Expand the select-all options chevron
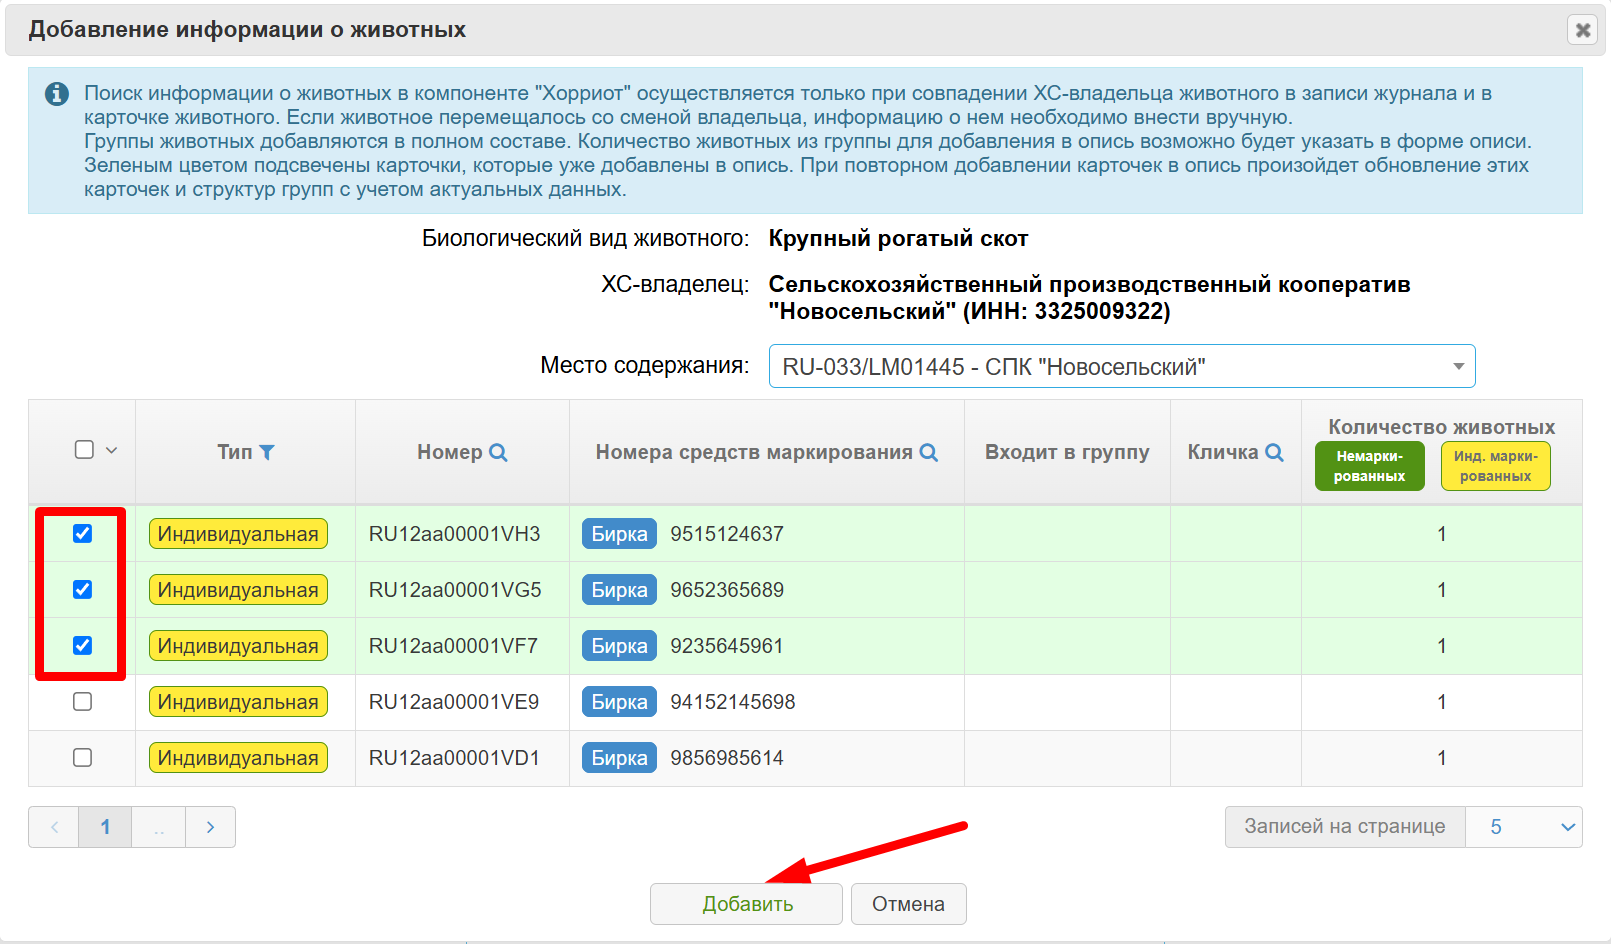The height and width of the screenshot is (944, 1611). [x=112, y=450]
